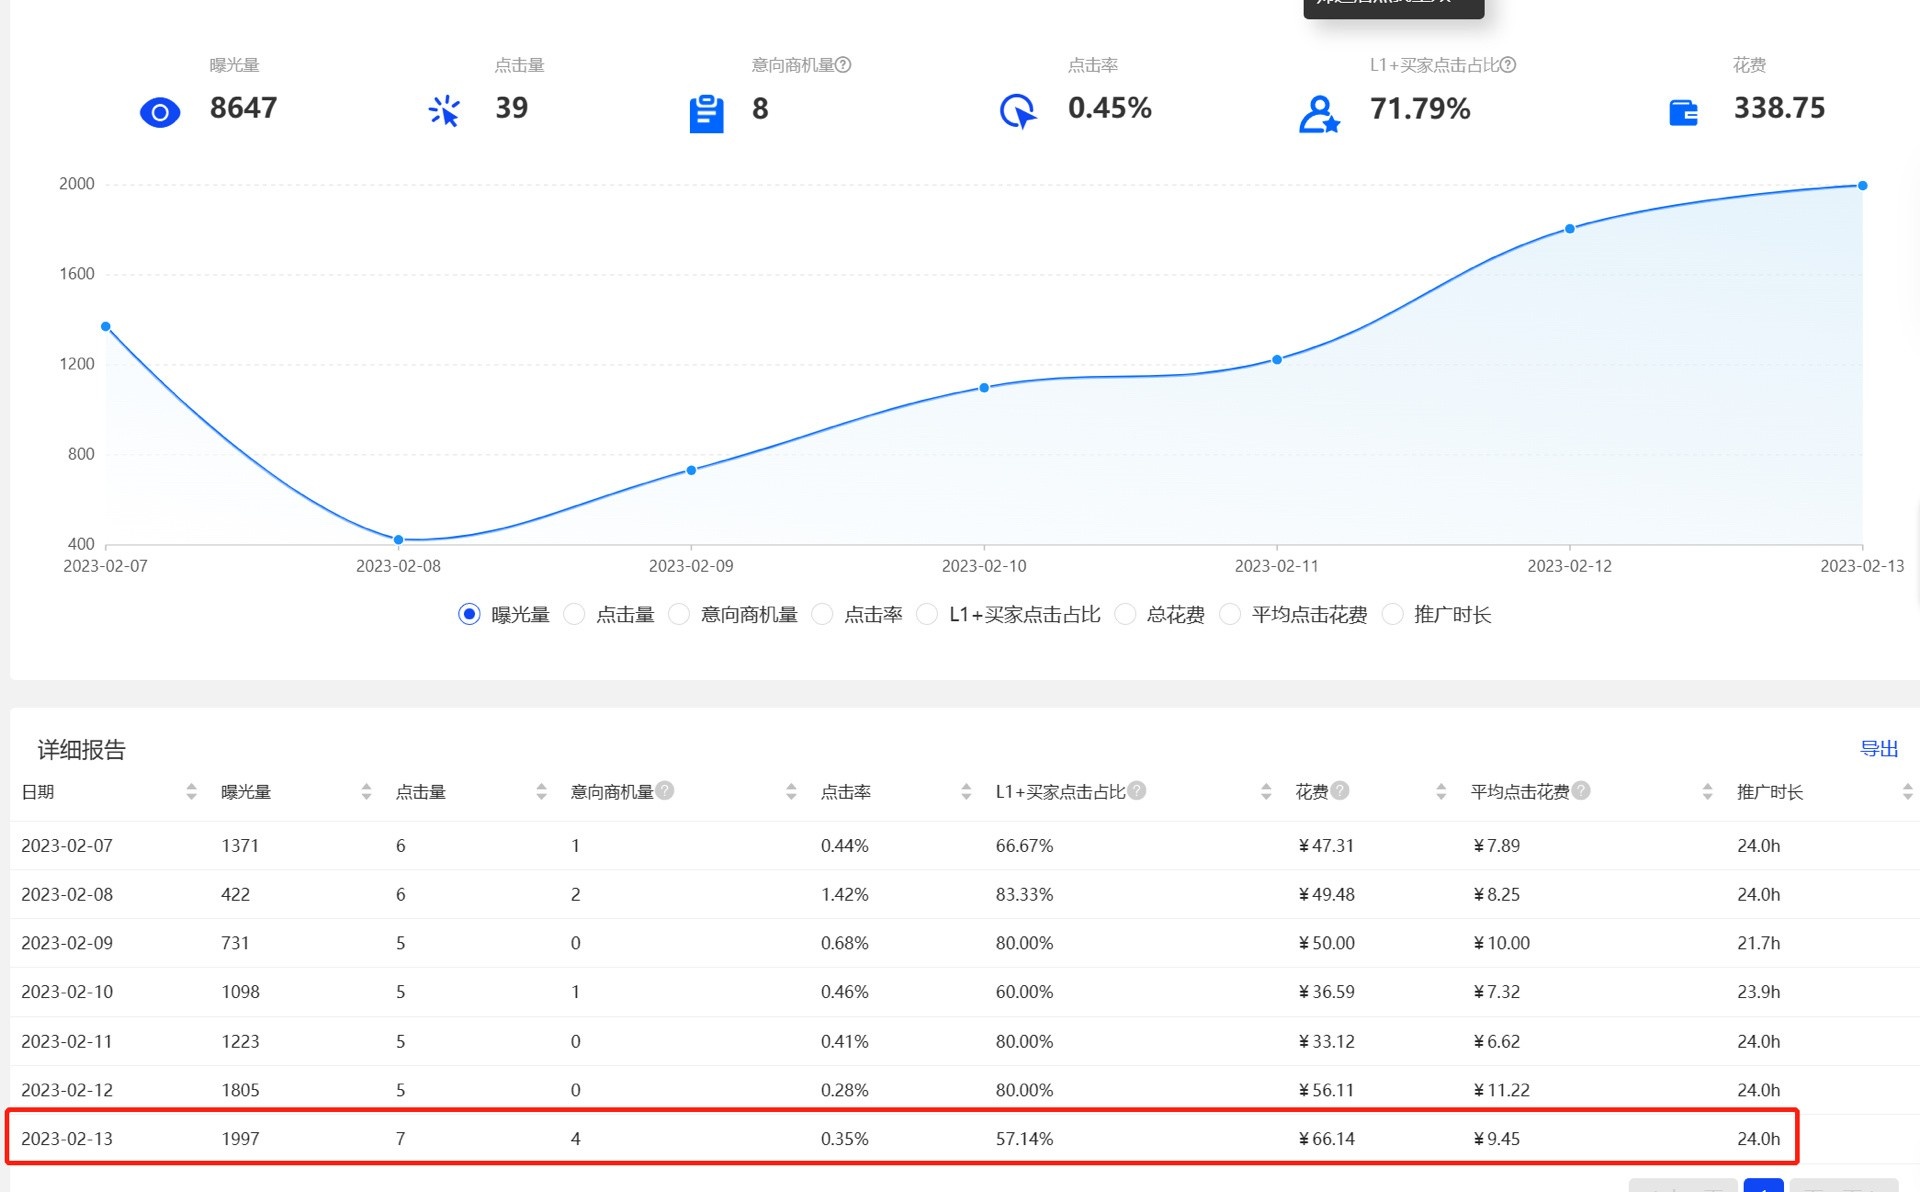Viewport: 1920px width, 1192px height.
Task: Click the wallet cost icon
Action: [1684, 112]
